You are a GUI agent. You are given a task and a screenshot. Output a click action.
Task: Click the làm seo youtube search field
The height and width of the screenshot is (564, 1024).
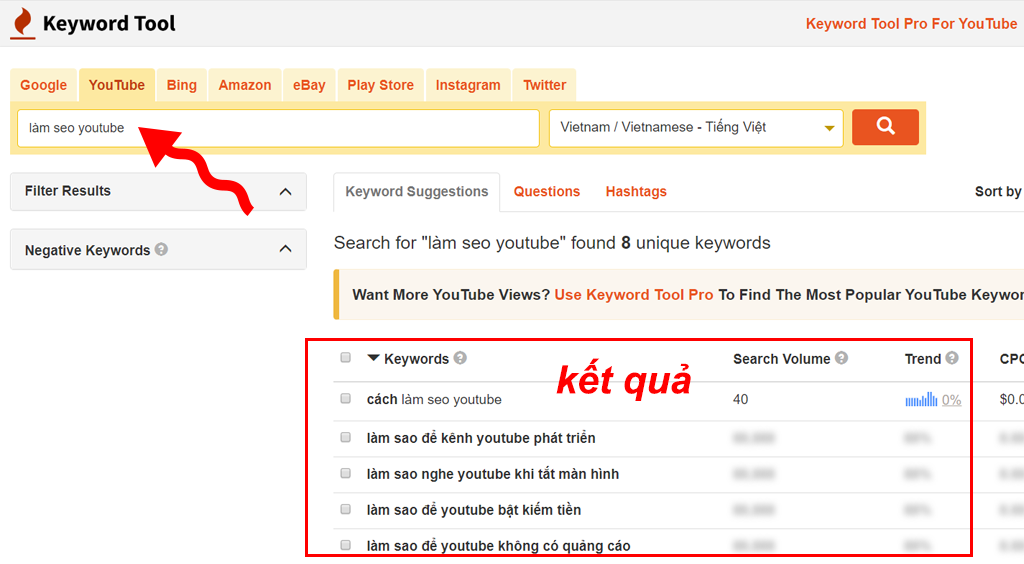tap(278, 128)
